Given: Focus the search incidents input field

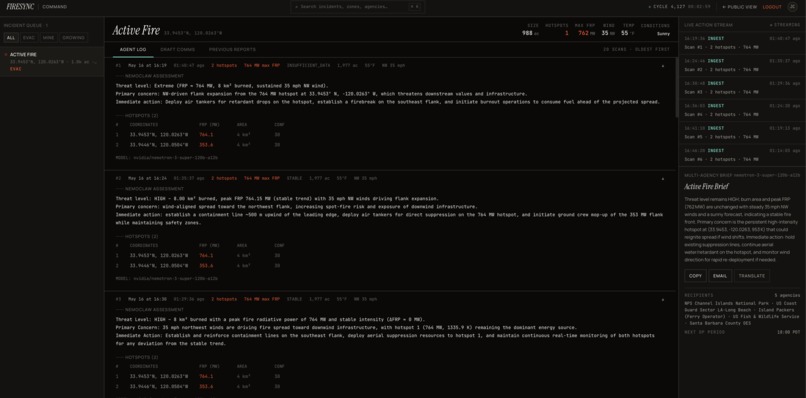Looking at the screenshot, I should coord(357,7).
